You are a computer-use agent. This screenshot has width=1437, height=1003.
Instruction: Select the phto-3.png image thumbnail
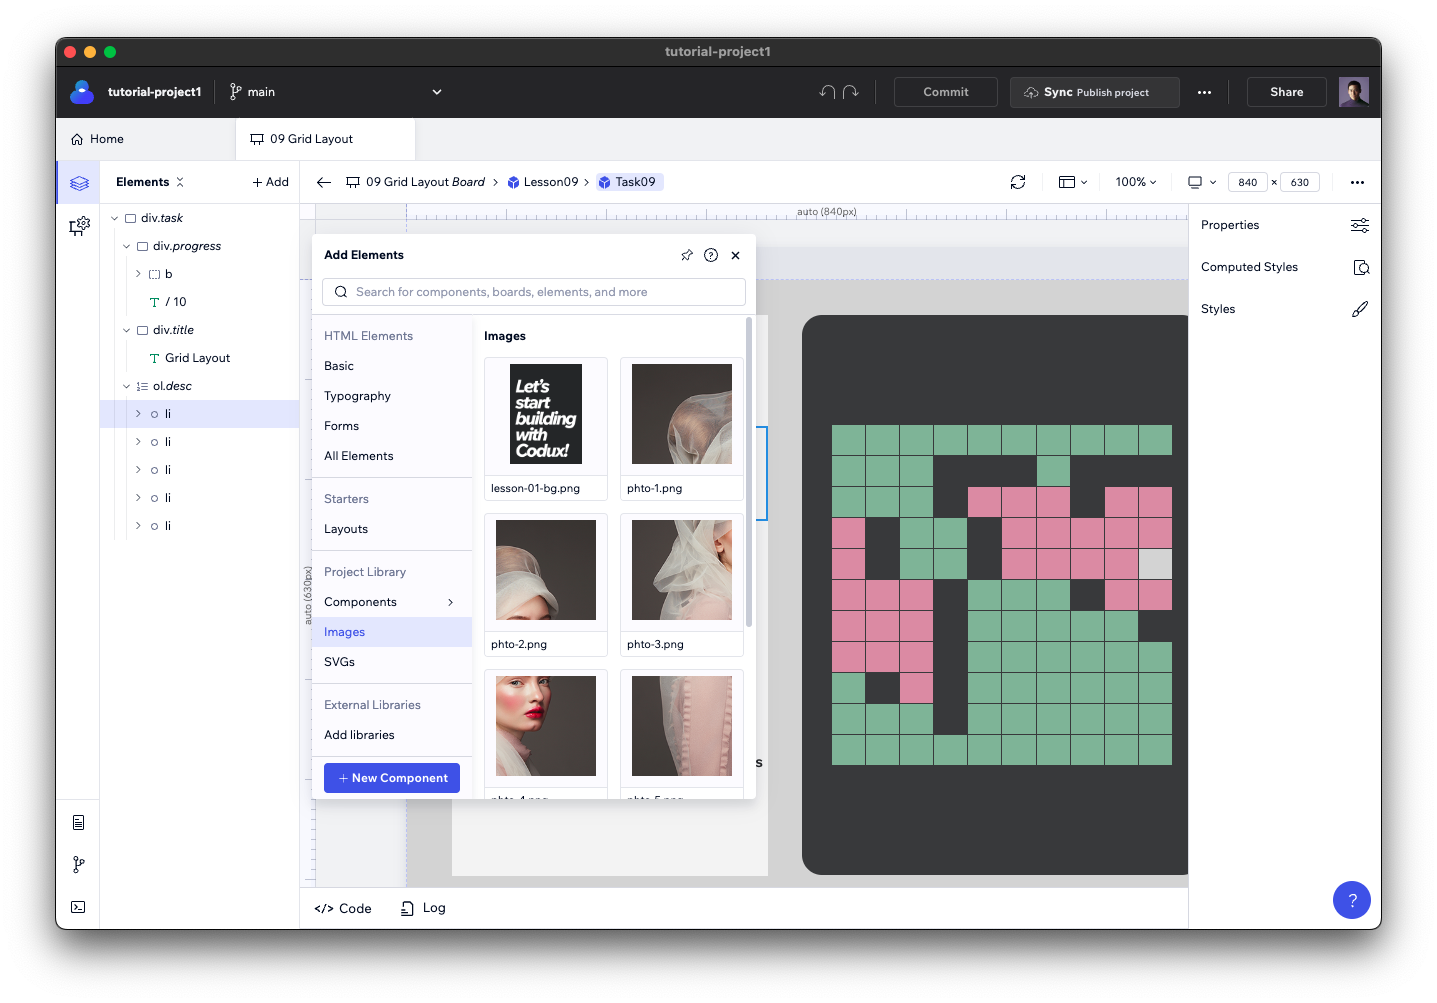pyautogui.click(x=682, y=585)
